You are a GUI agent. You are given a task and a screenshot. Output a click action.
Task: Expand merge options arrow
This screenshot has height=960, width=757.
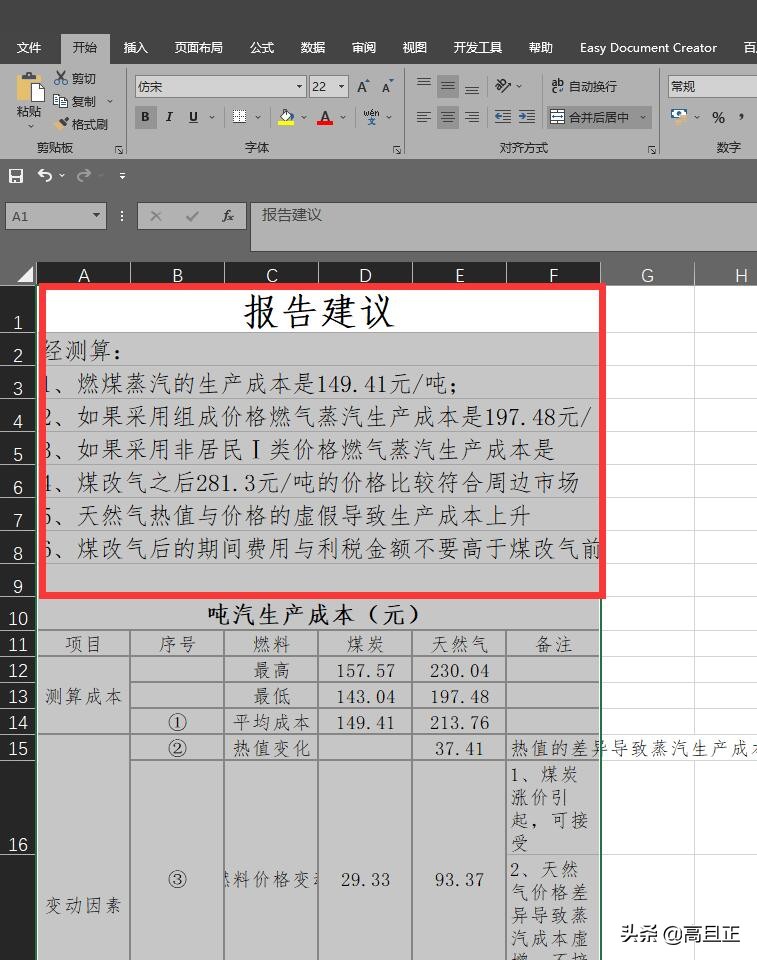[643, 117]
